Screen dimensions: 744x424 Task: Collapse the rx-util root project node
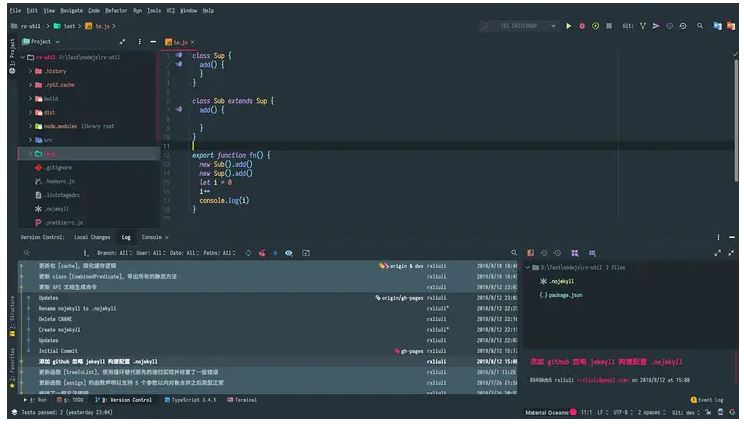(22, 57)
